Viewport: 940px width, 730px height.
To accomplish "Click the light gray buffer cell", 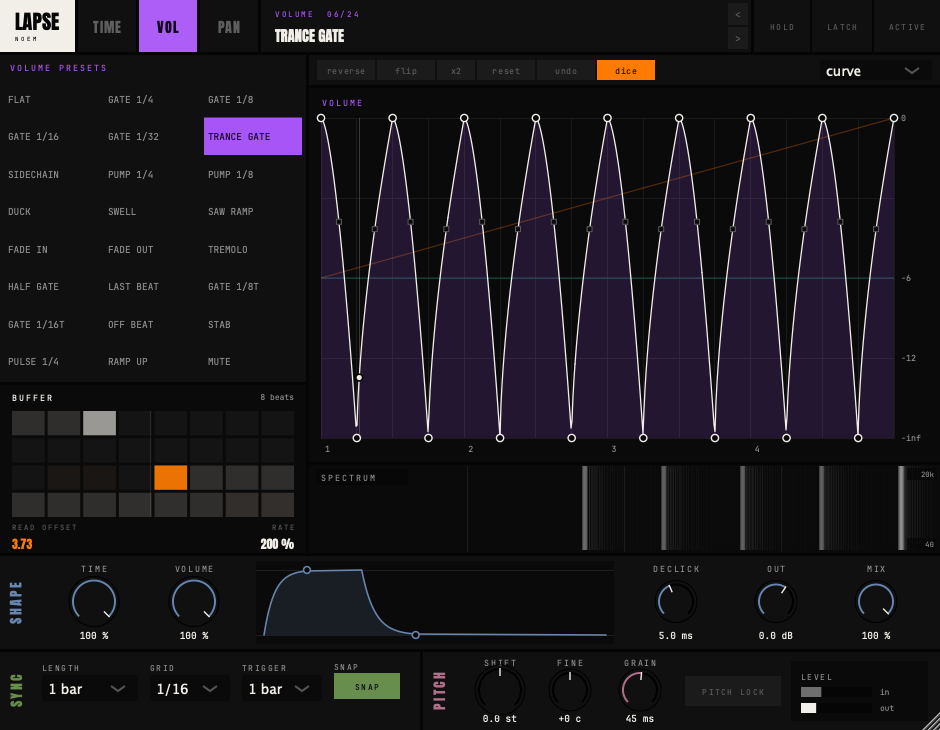I will (x=100, y=423).
